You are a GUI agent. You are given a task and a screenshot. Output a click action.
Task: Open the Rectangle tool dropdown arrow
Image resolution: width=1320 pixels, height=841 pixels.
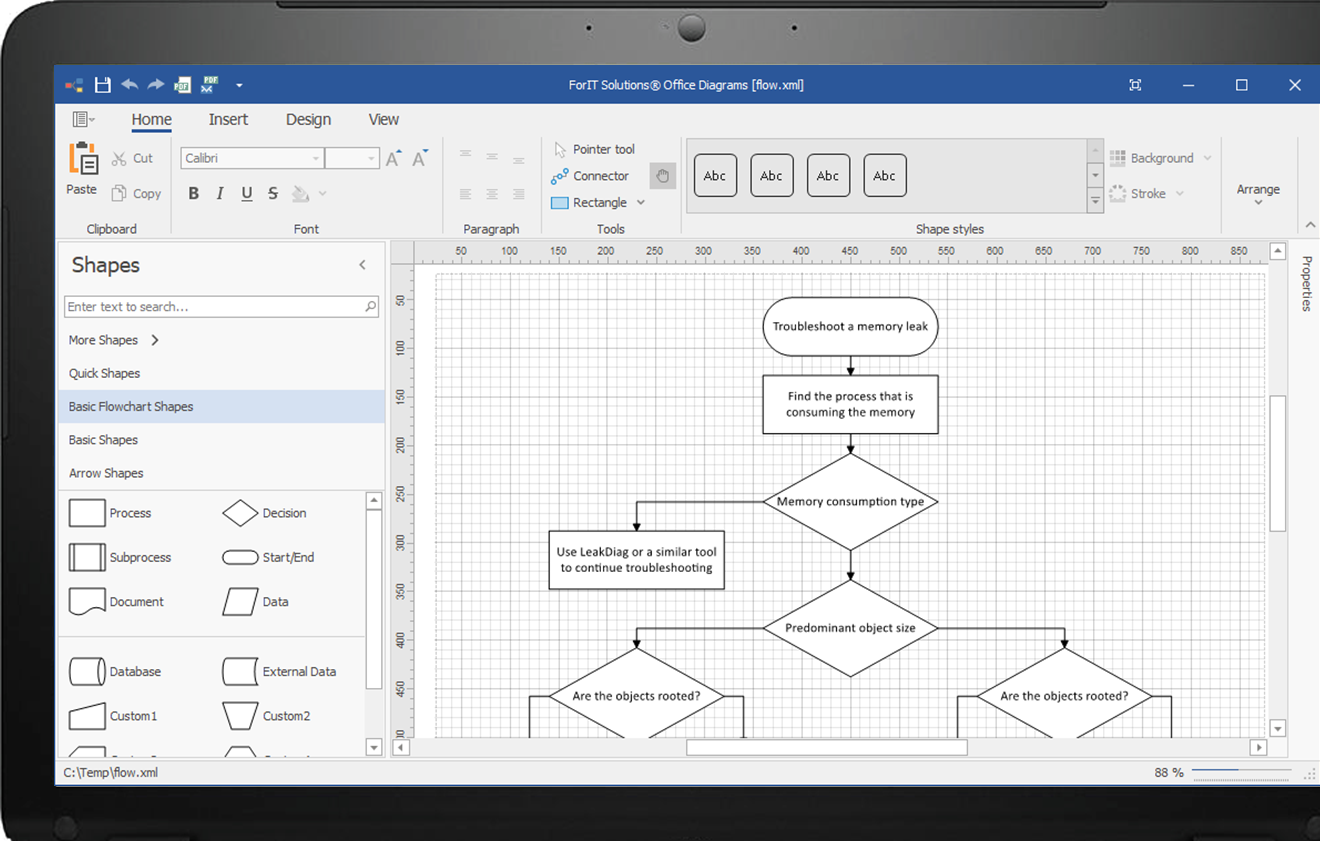click(641, 203)
